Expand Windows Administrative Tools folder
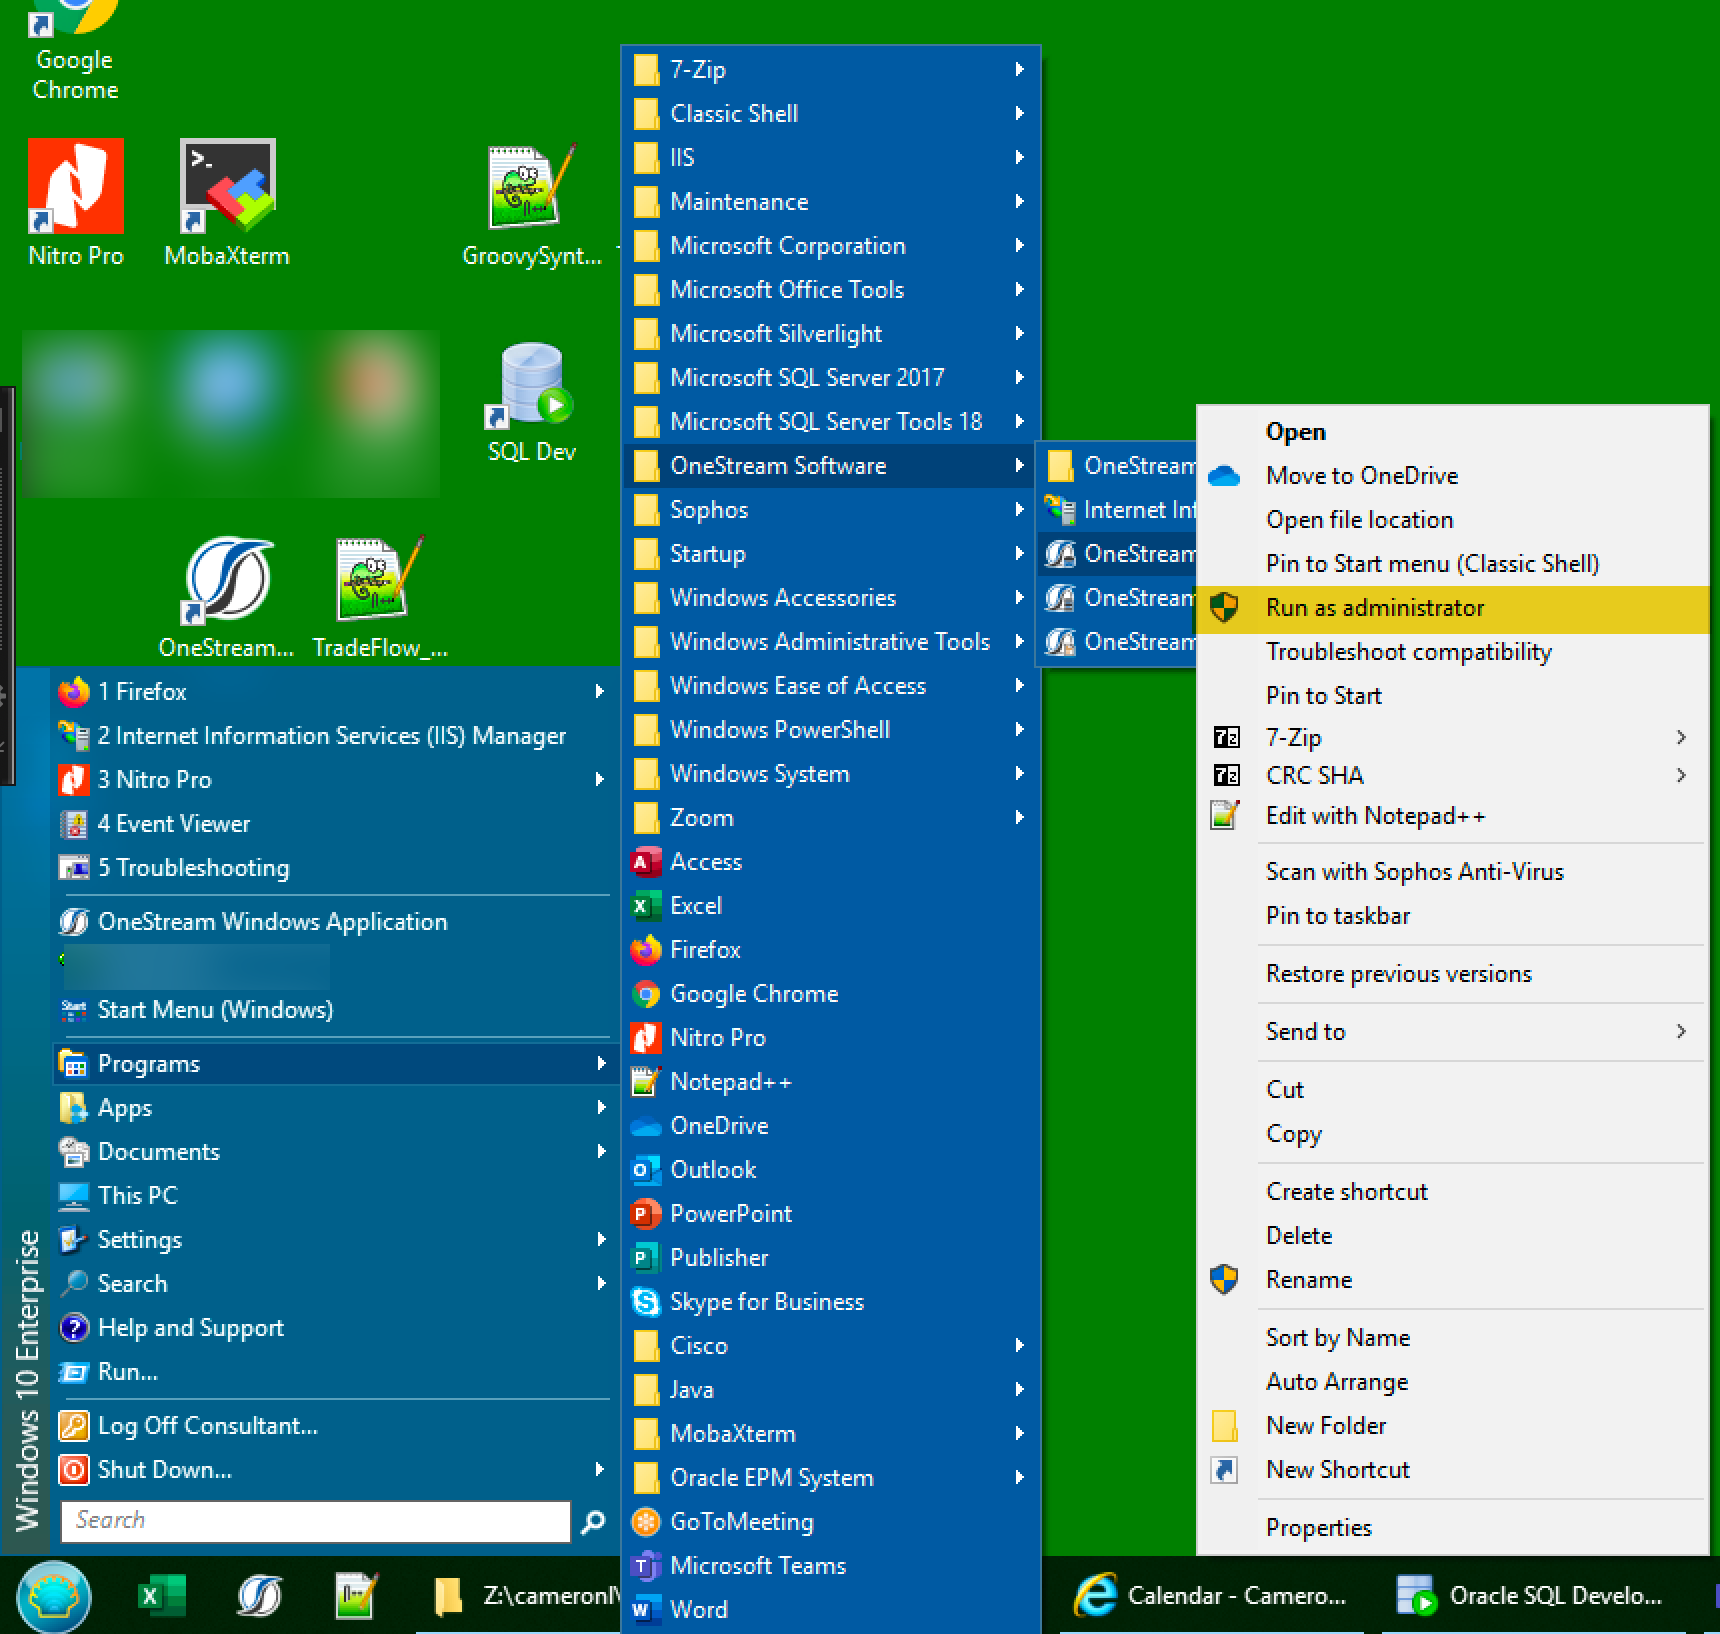Viewport: 1720px width, 1634px height. click(x=831, y=642)
